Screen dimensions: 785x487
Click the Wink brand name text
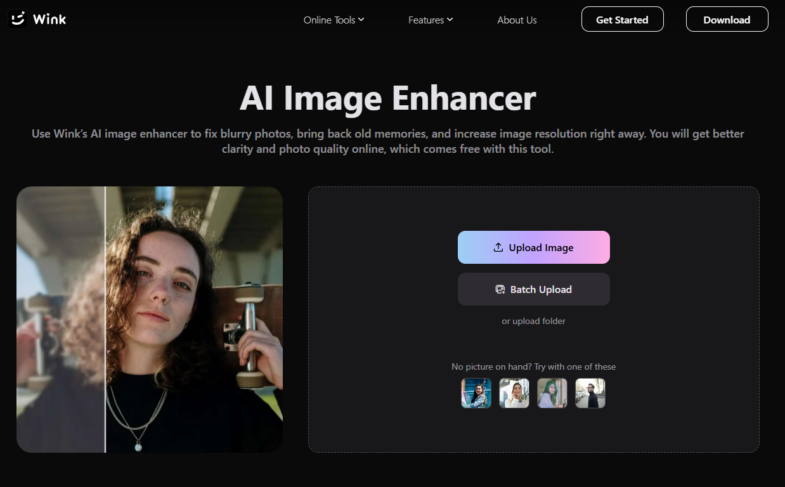click(x=49, y=20)
